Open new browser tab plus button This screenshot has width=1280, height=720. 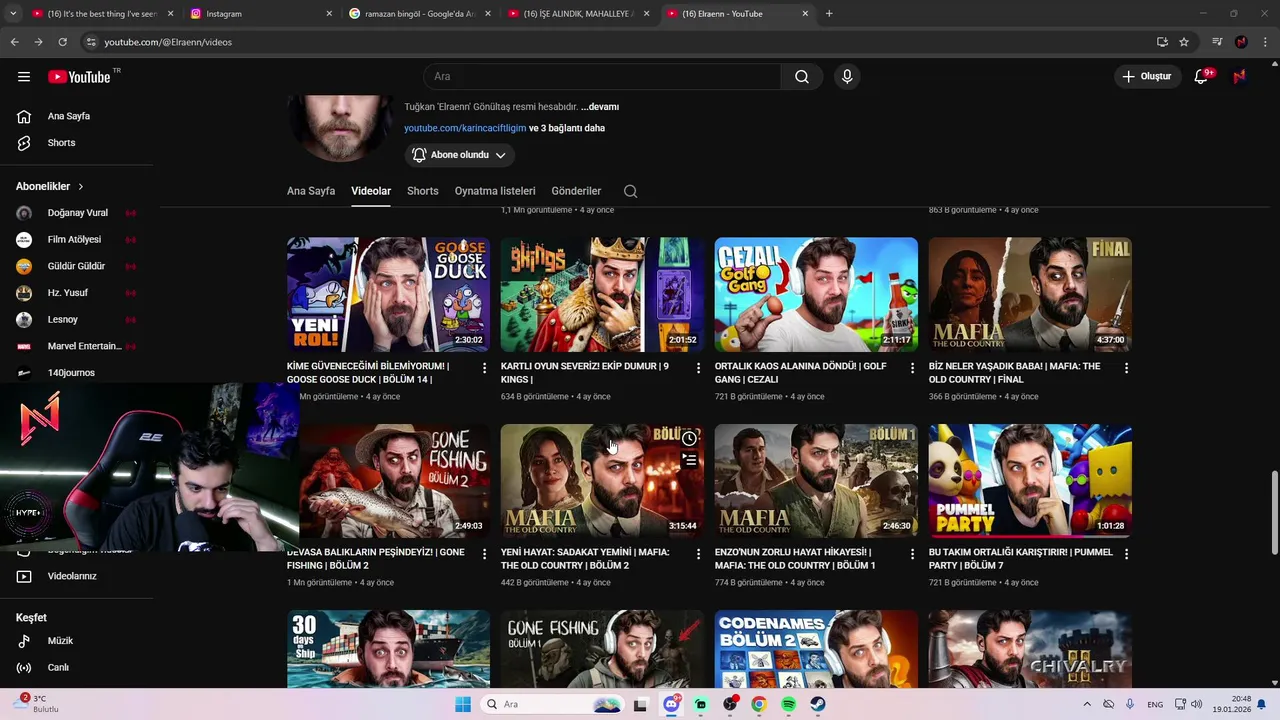(x=829, y=14)
